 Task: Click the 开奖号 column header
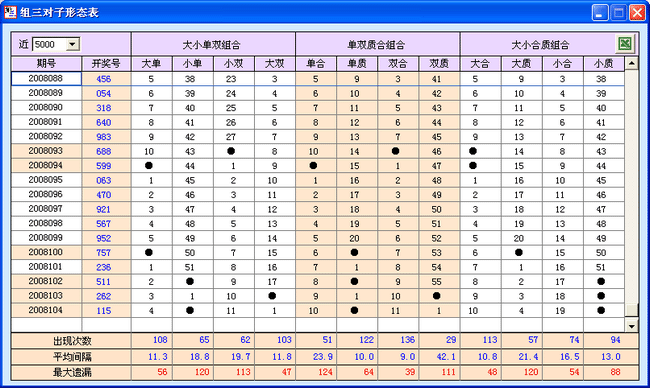tap(107, 64)
